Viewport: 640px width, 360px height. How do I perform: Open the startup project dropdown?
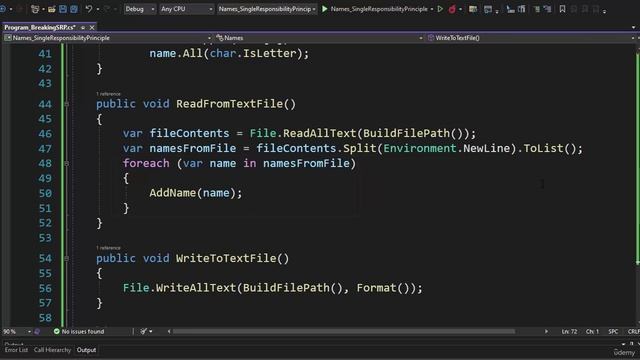coord(267,9)
